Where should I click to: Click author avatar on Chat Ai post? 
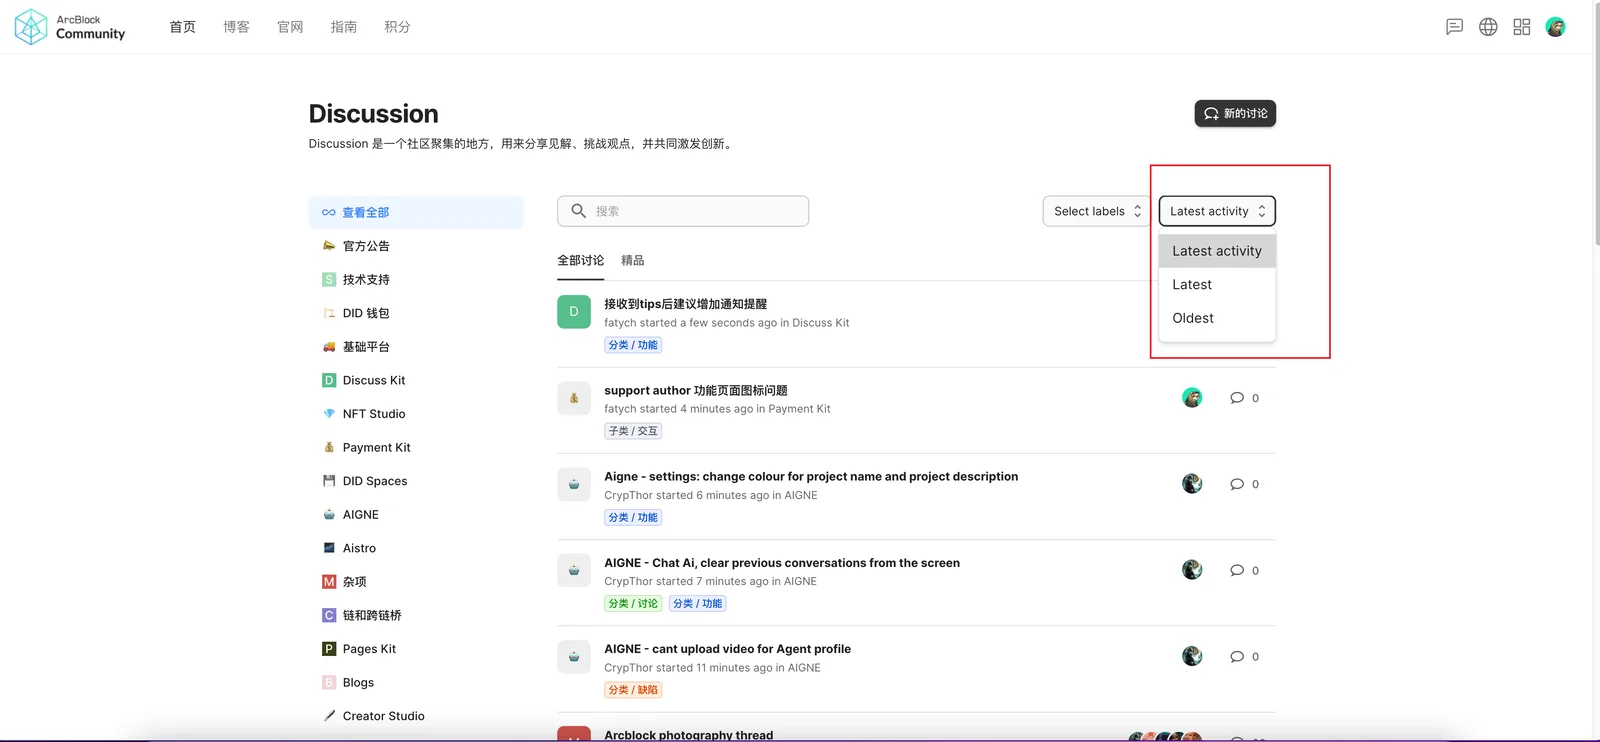click(1192, 570)
